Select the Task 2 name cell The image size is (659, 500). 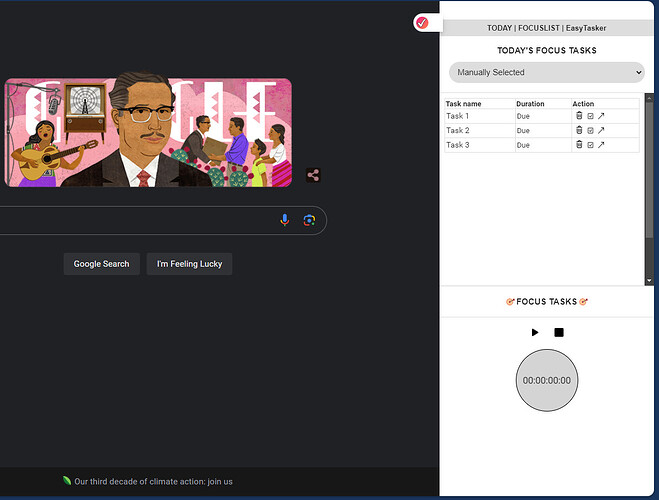pos(480,130)
